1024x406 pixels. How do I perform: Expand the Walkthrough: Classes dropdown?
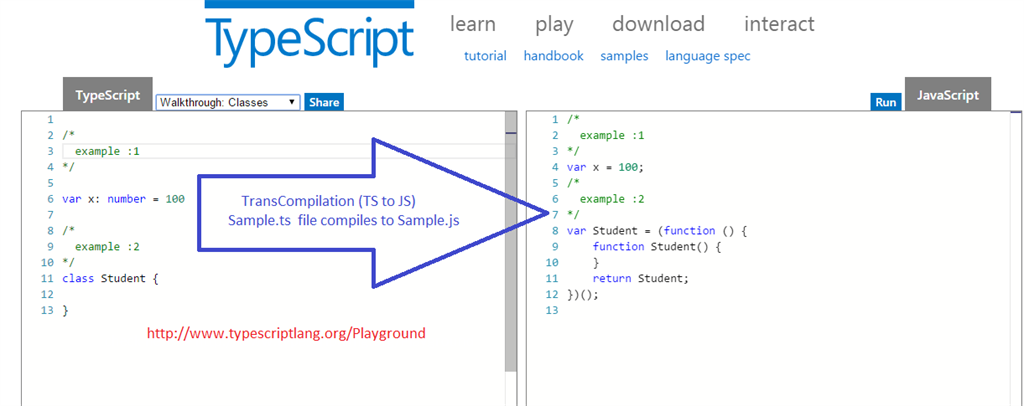(x=228, y=102)
